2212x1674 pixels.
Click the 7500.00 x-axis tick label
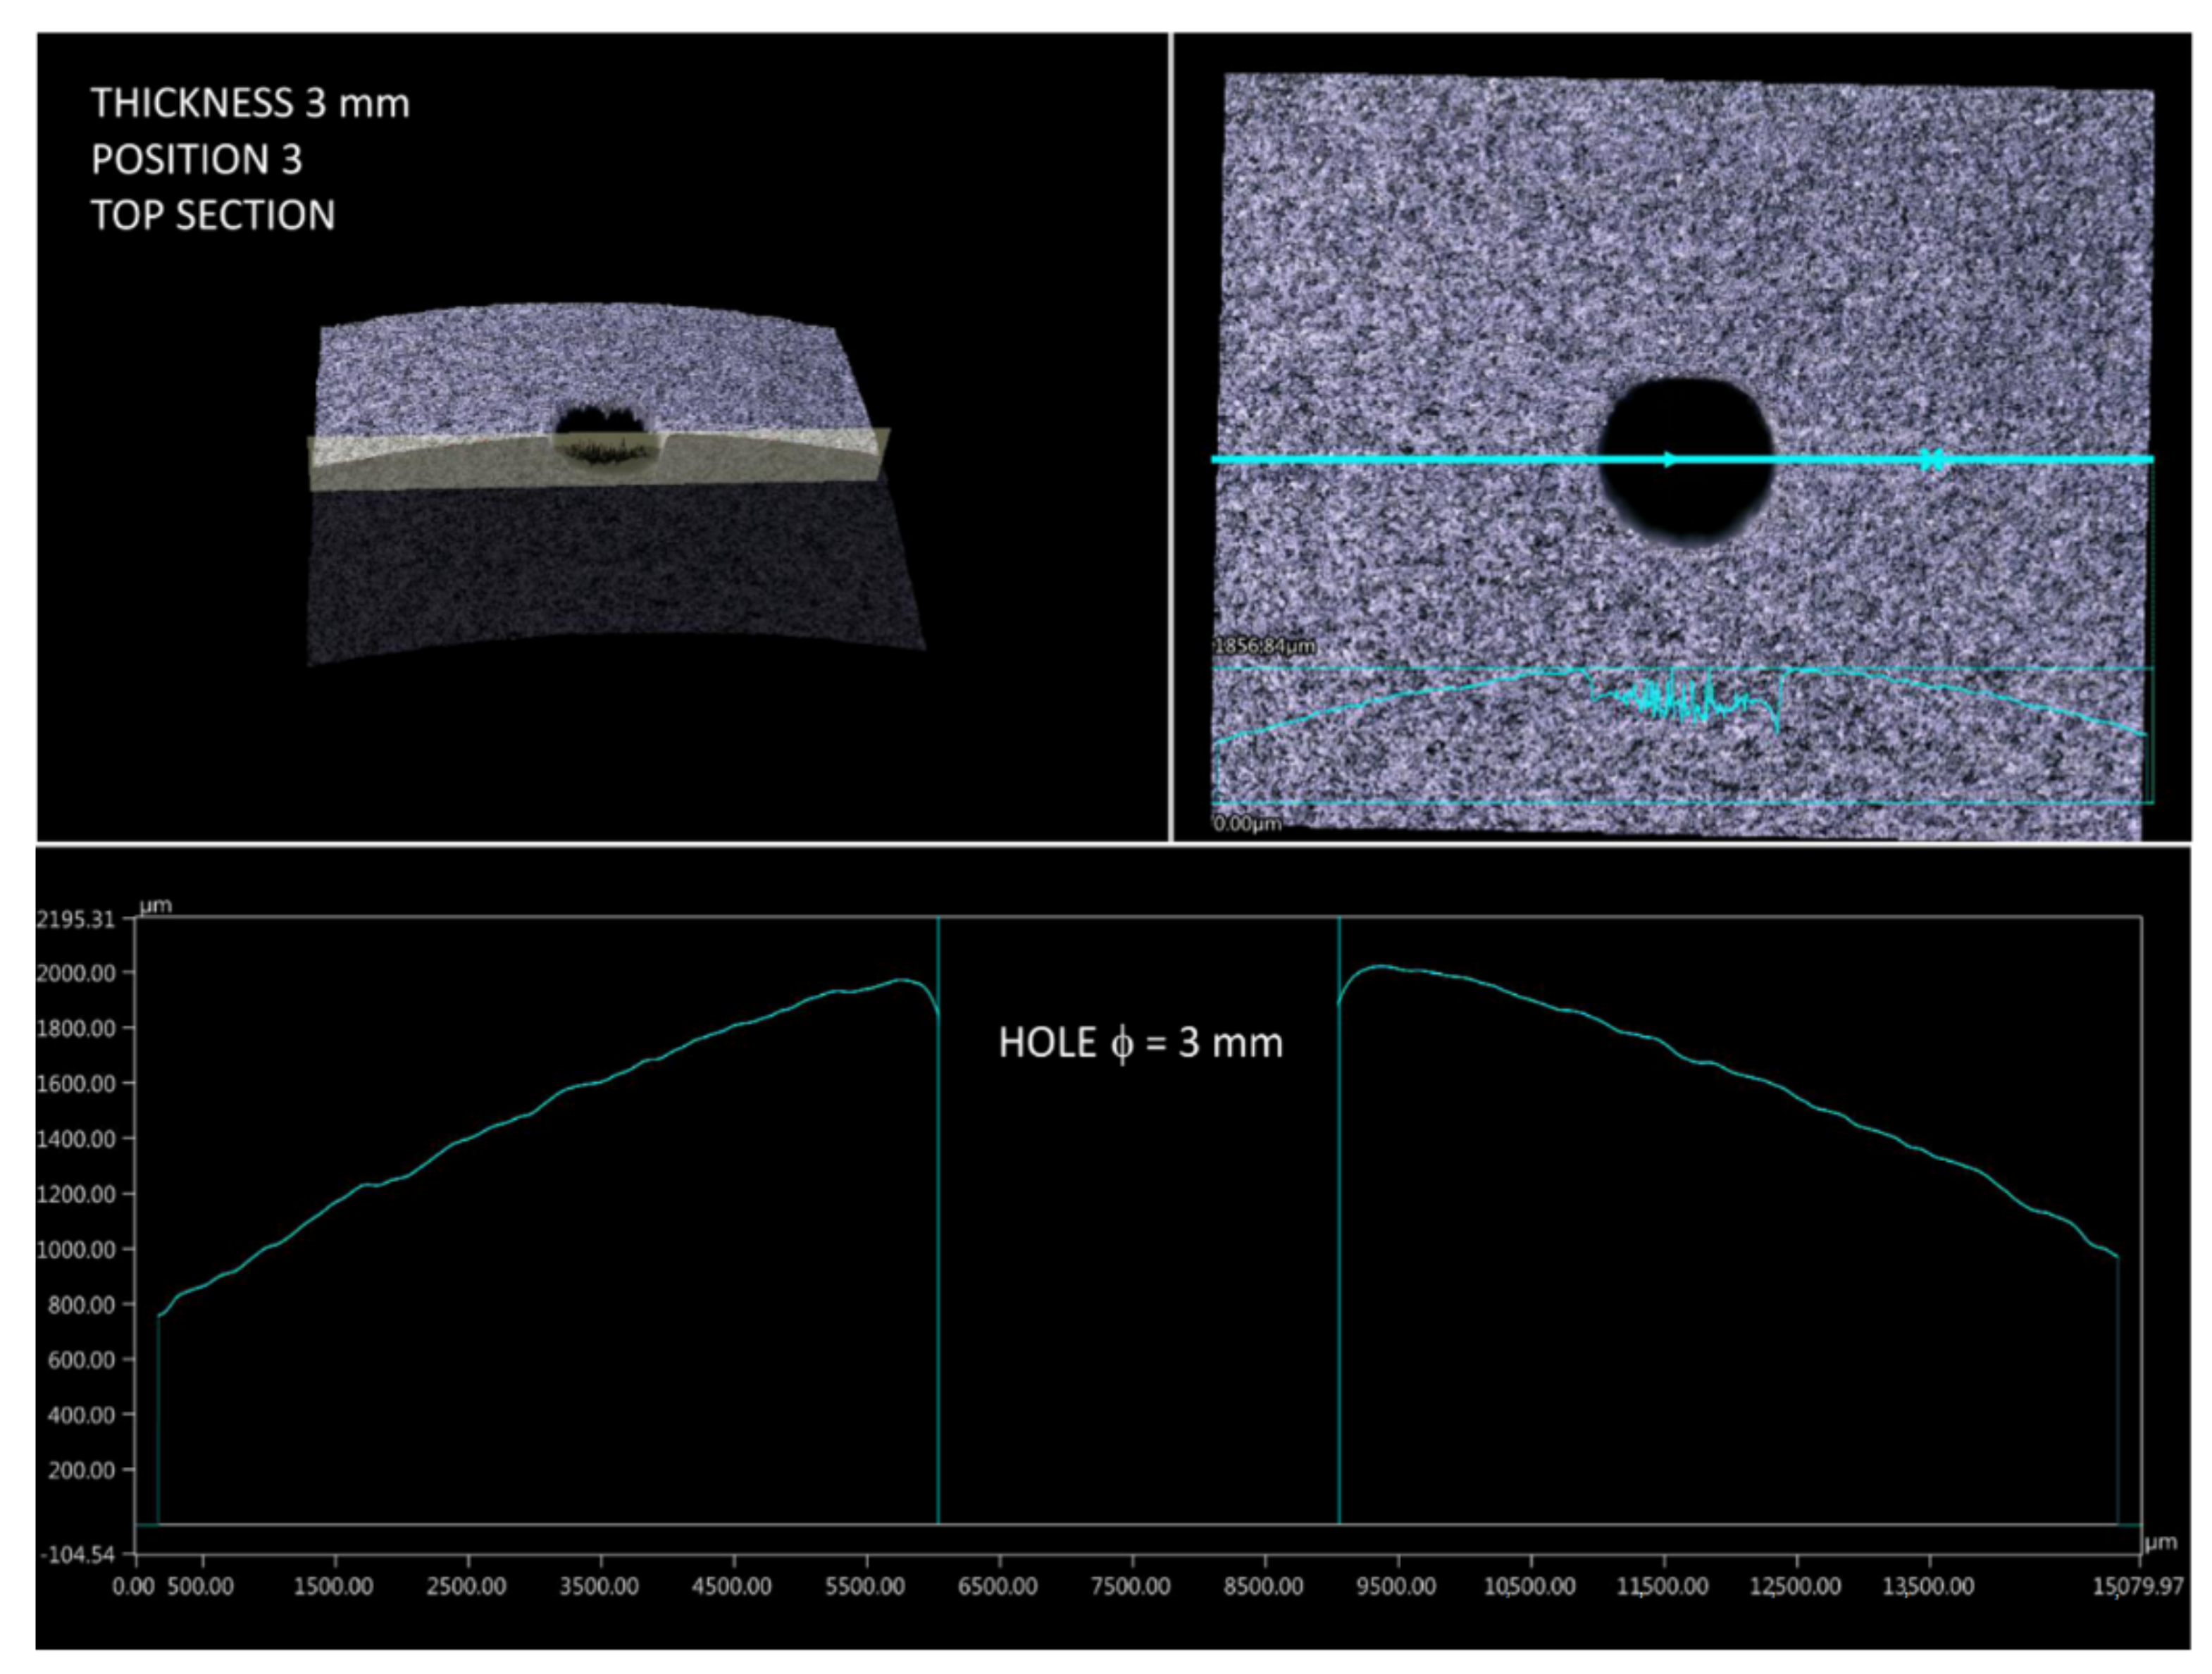1132,1587
